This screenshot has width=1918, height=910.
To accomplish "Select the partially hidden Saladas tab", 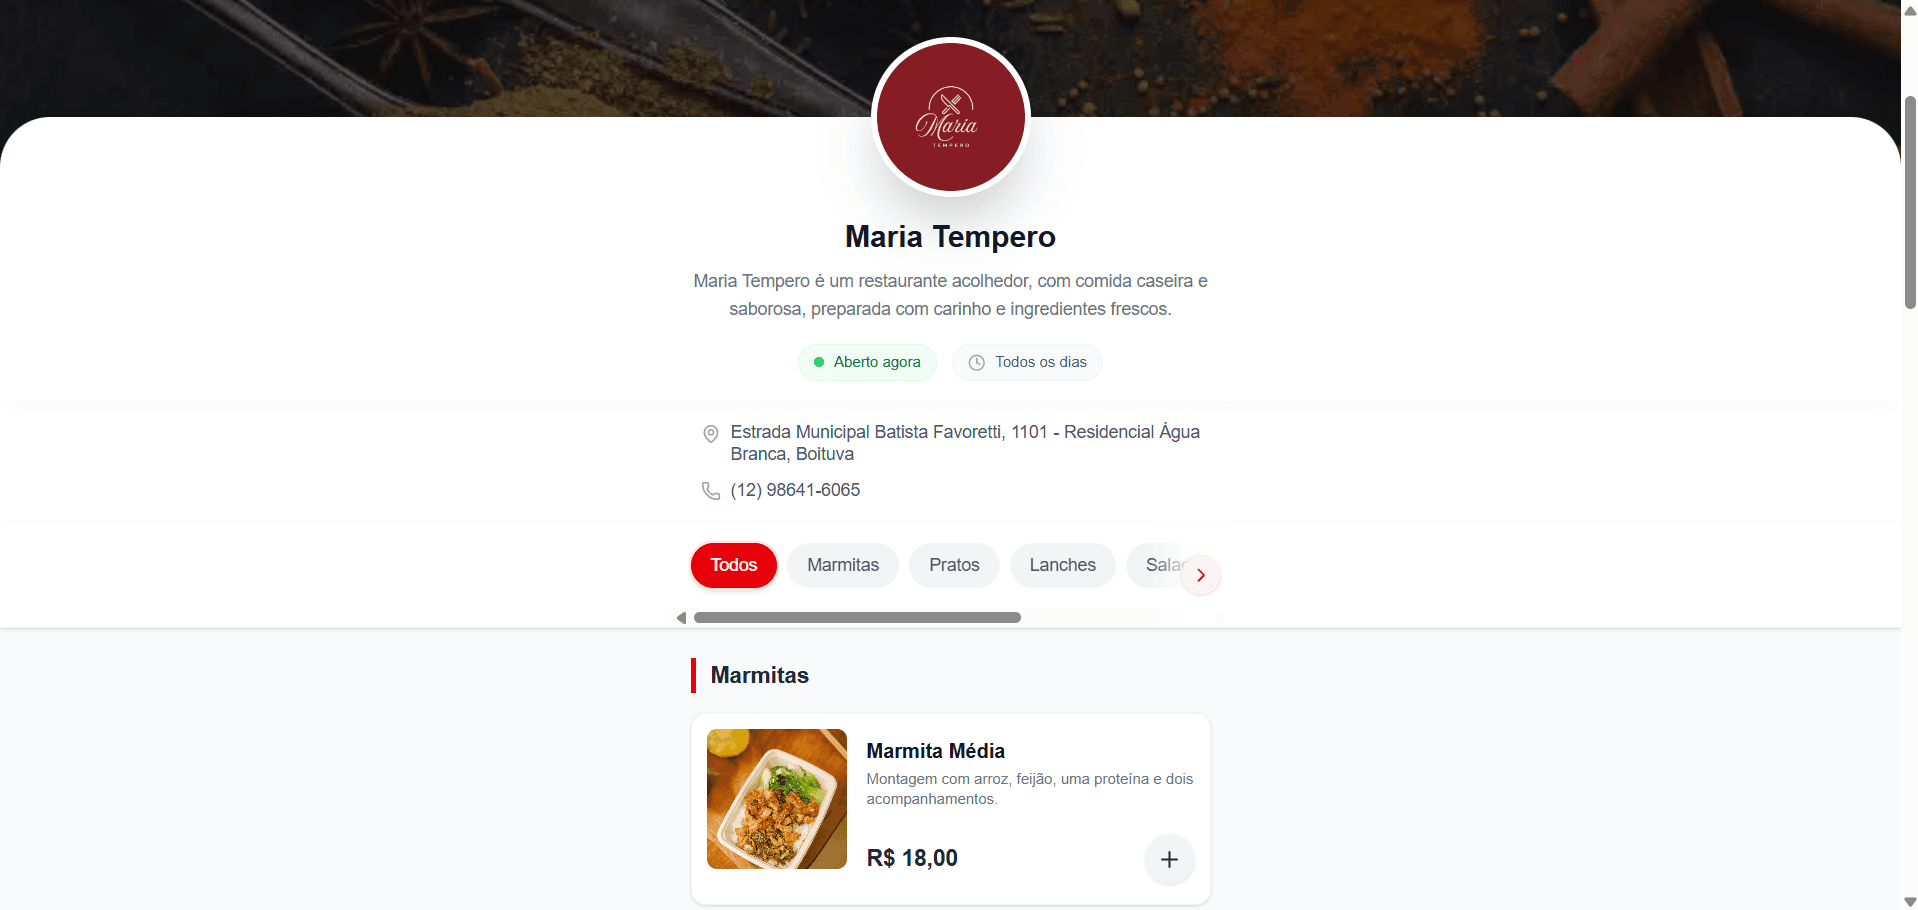I will coord(1157,565).
